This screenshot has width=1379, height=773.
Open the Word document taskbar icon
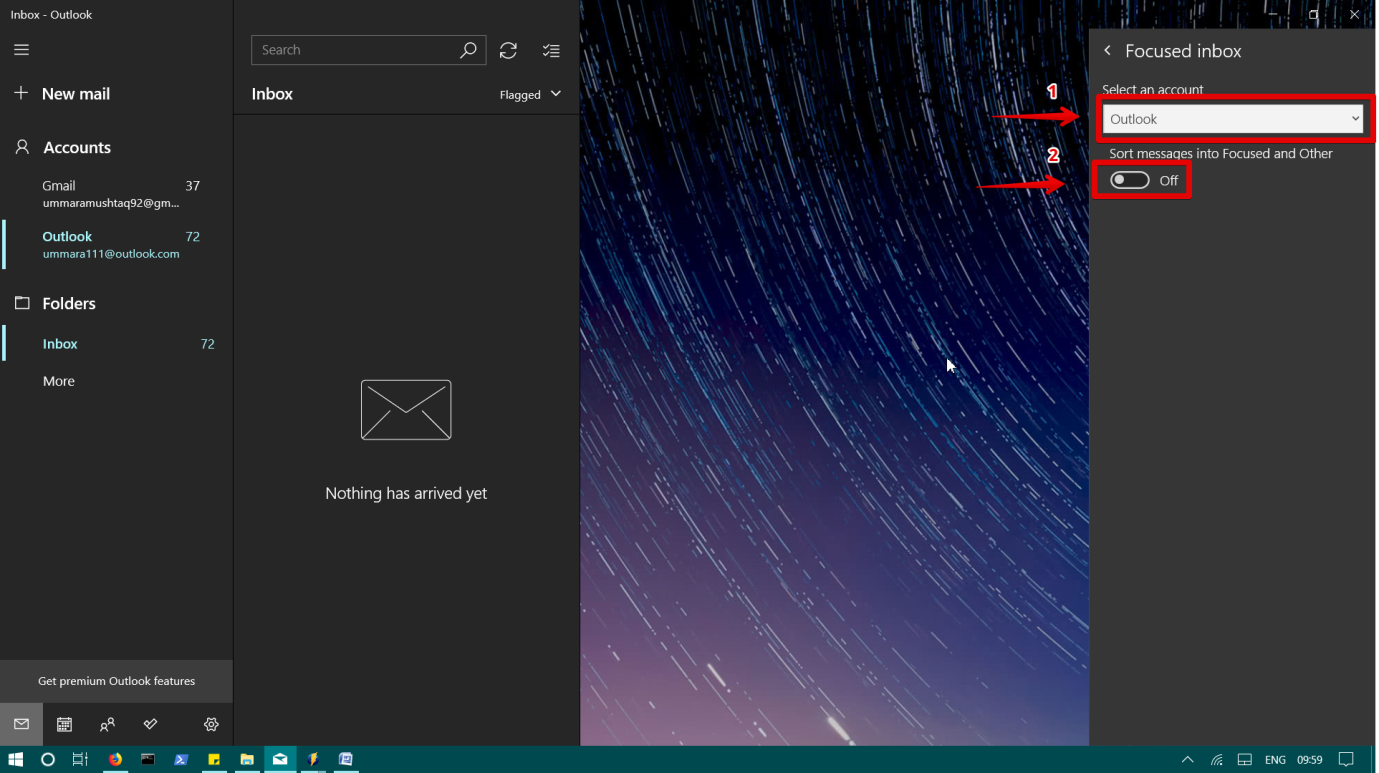(346, 760)
